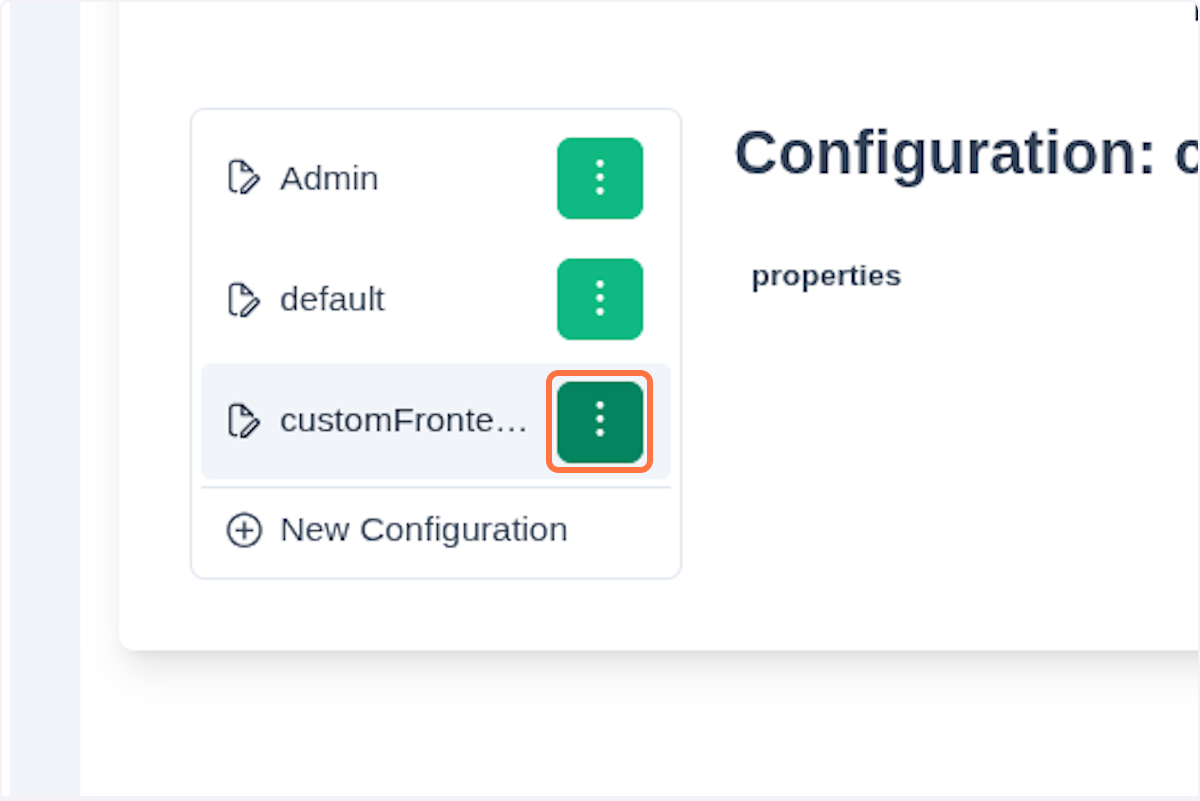Select the Admin configuration entry

tap(330, 178)
